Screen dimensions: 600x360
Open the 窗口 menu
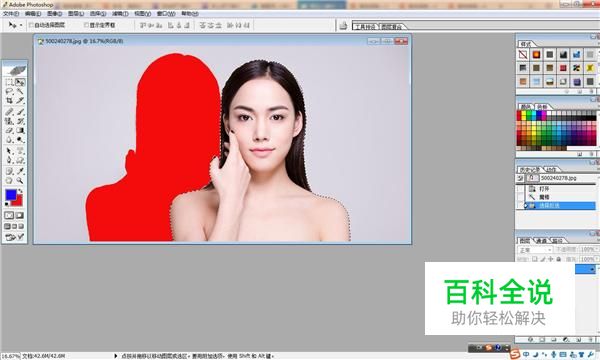tap(166, 14)
